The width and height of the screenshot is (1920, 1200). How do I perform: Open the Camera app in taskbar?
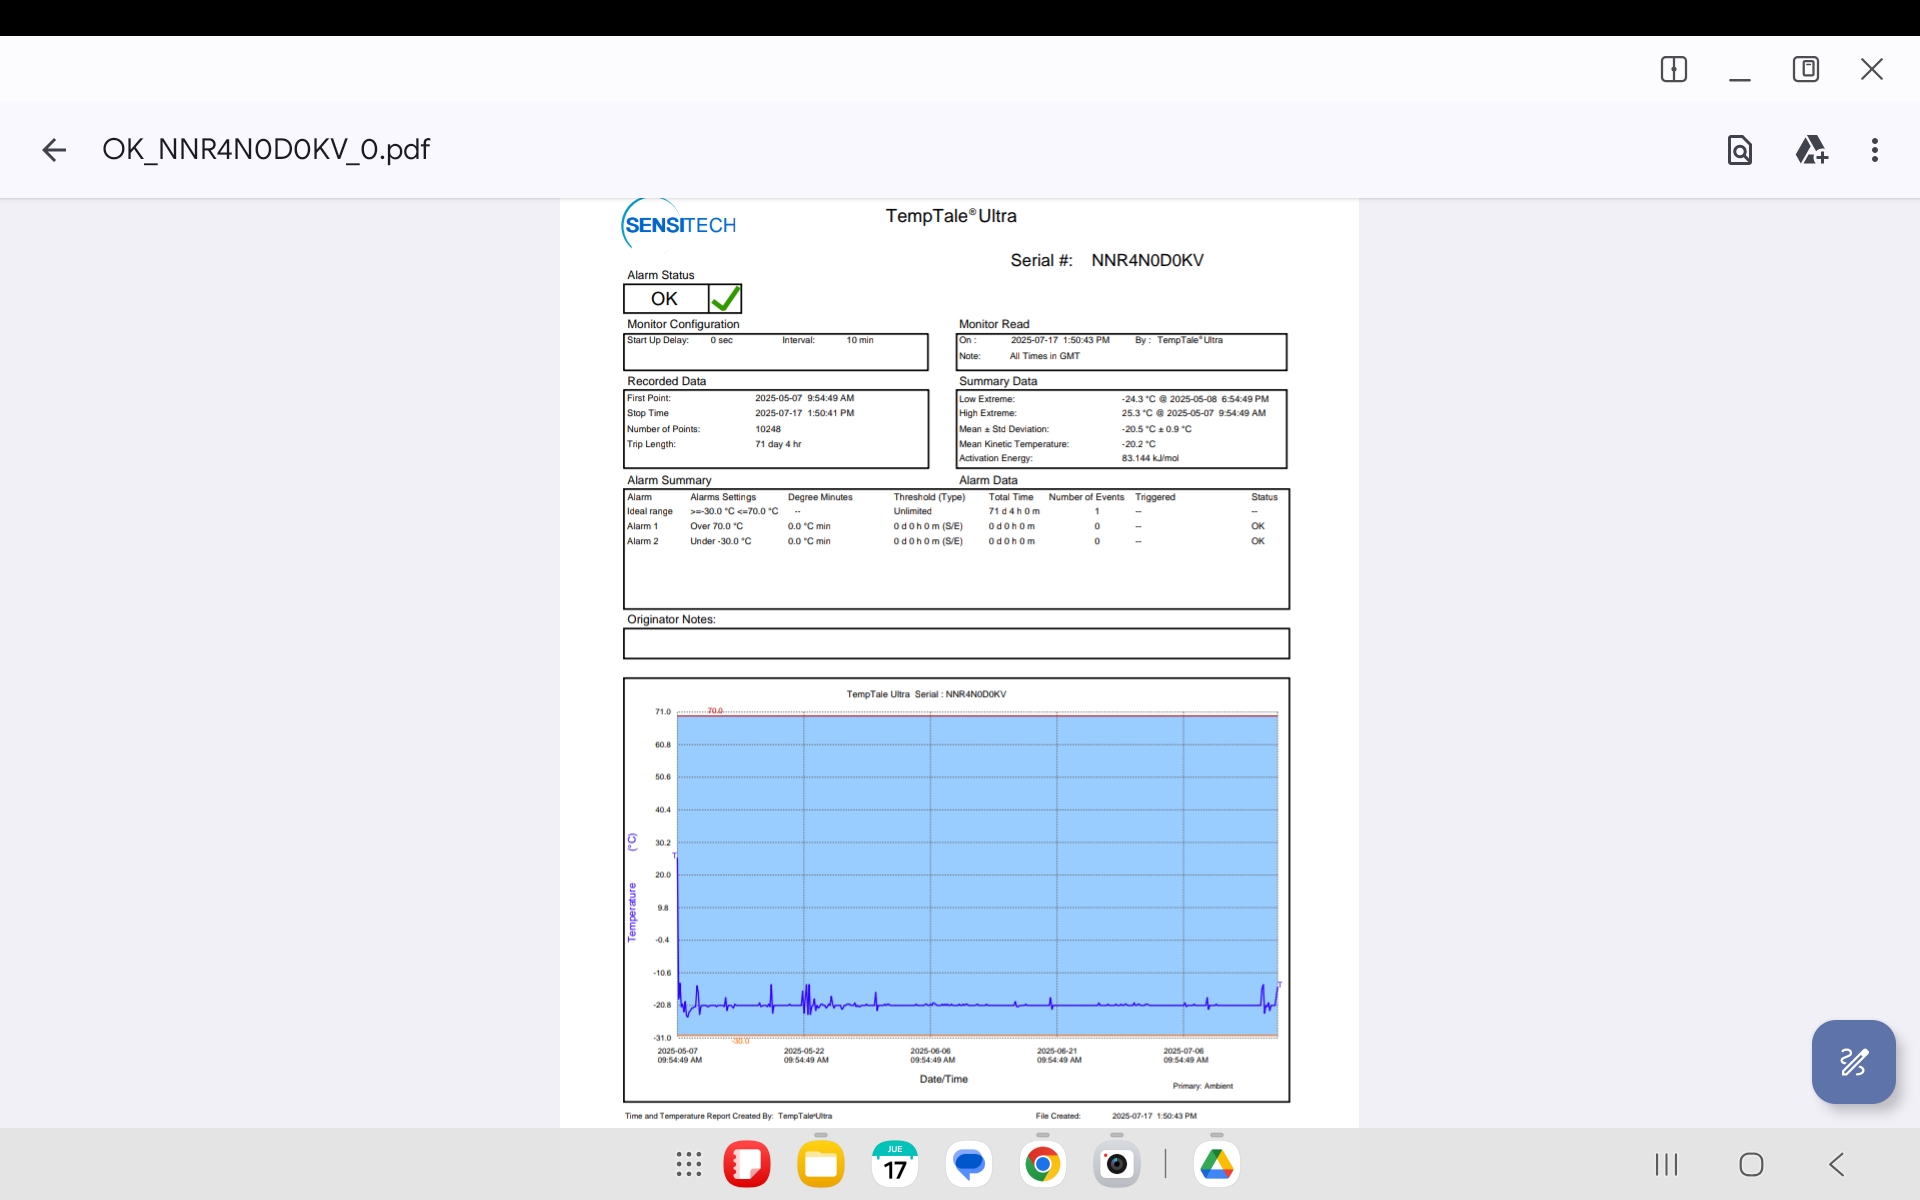(x=1116, y=1164)
